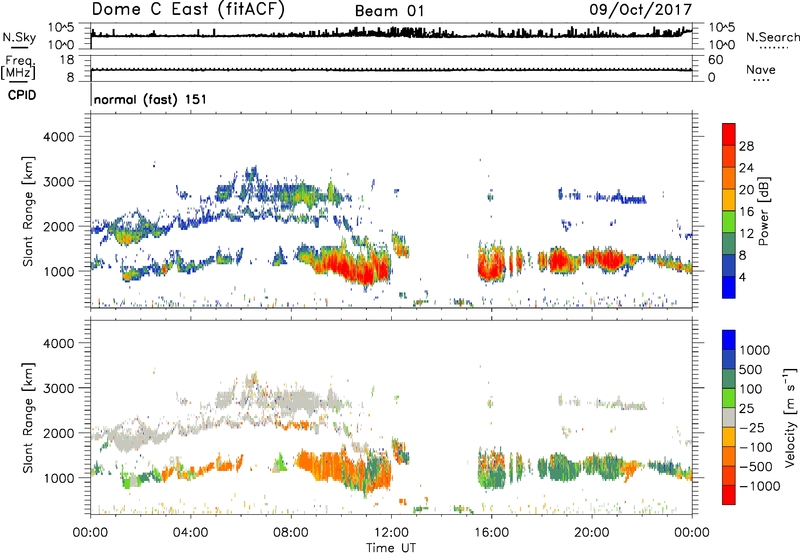Click the '4000' tick in the Power panel
800x554 pixels.
coord(58,137)
